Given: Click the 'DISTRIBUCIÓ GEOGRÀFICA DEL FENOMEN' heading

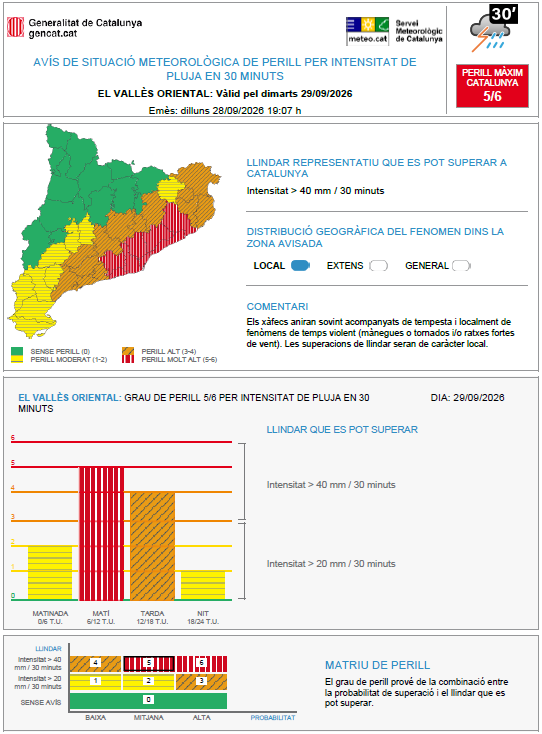Looking at the screenshot, I should (375, 237).
